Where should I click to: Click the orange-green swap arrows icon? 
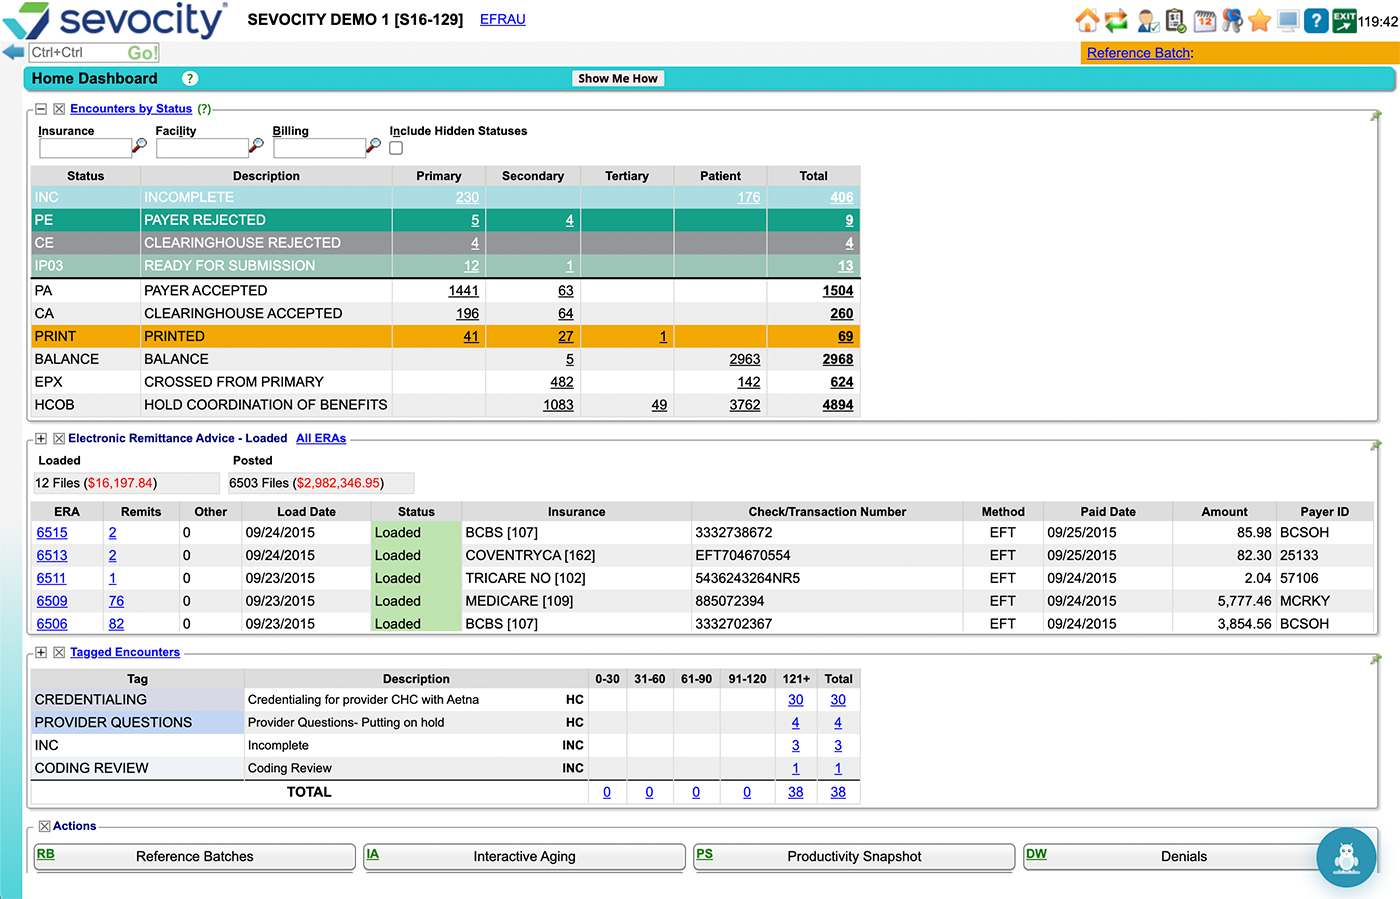(1116, 20)
